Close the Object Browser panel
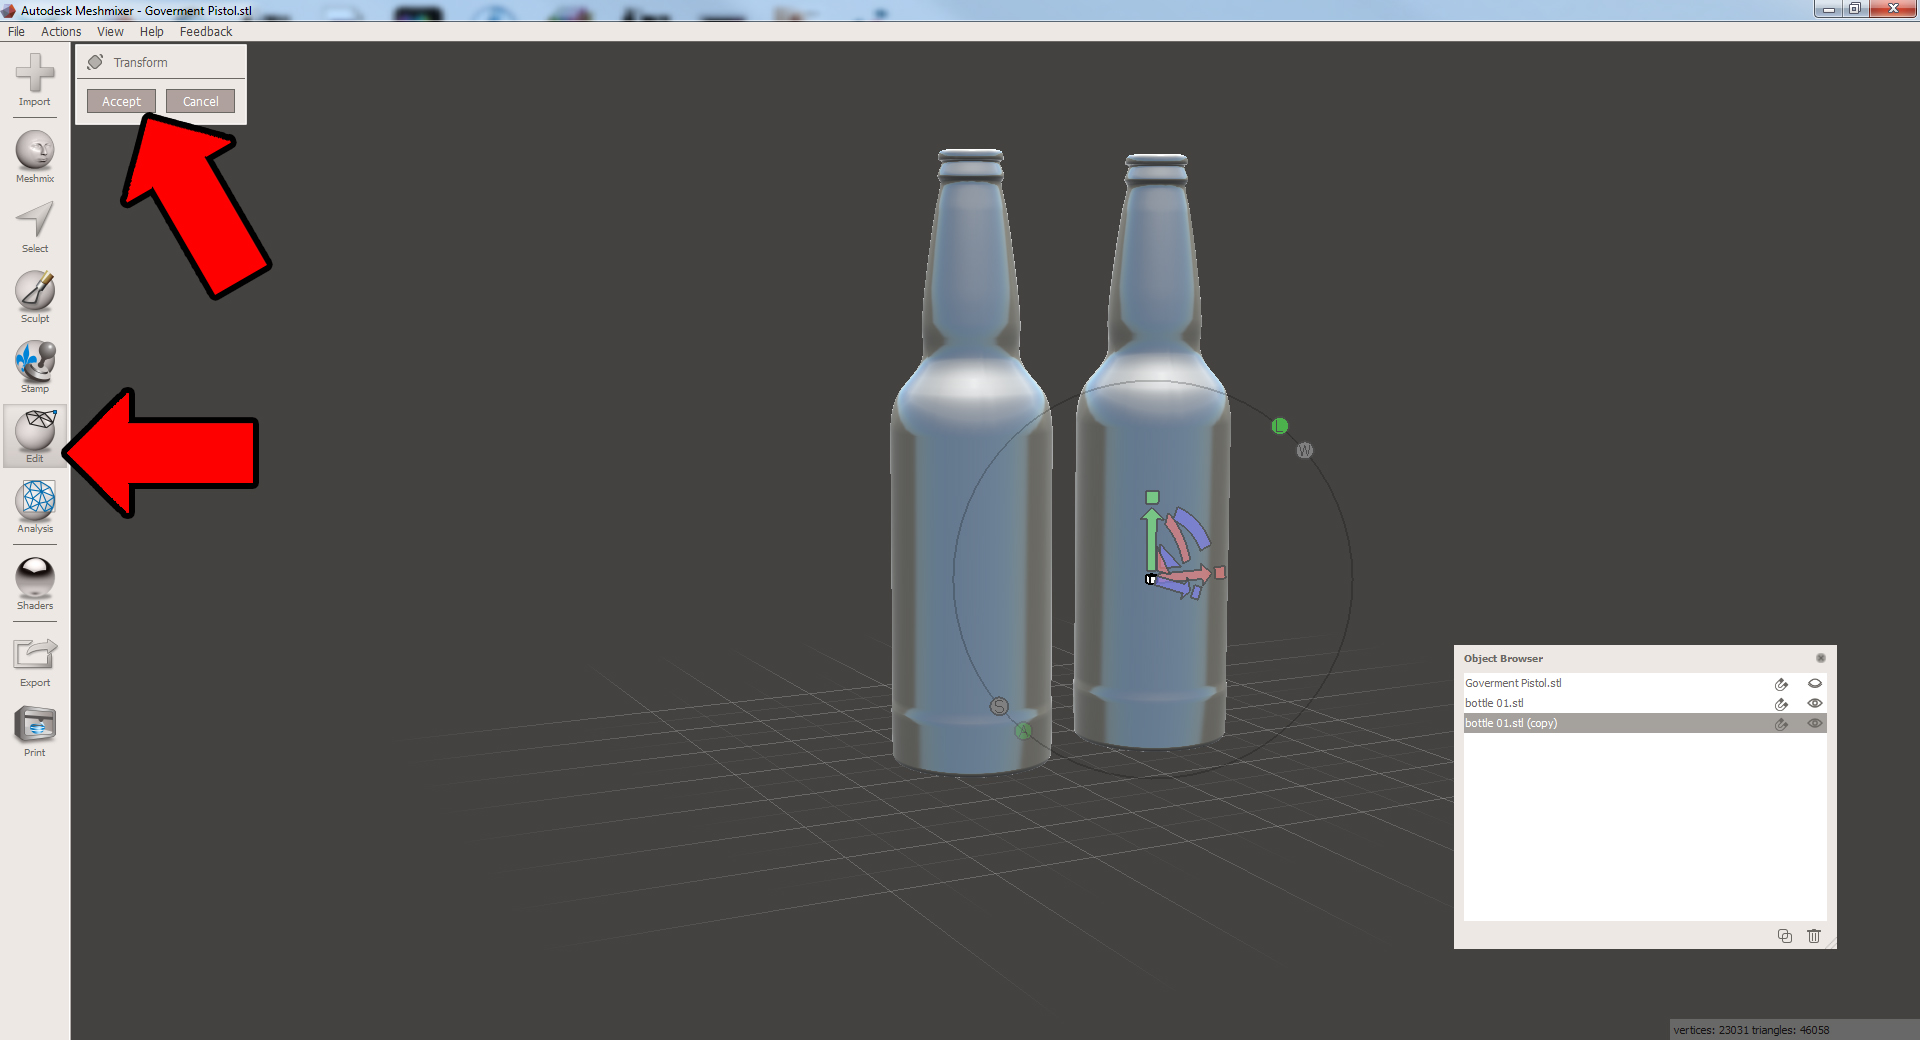The image size is (1920, 1040). click(1821, 658)
